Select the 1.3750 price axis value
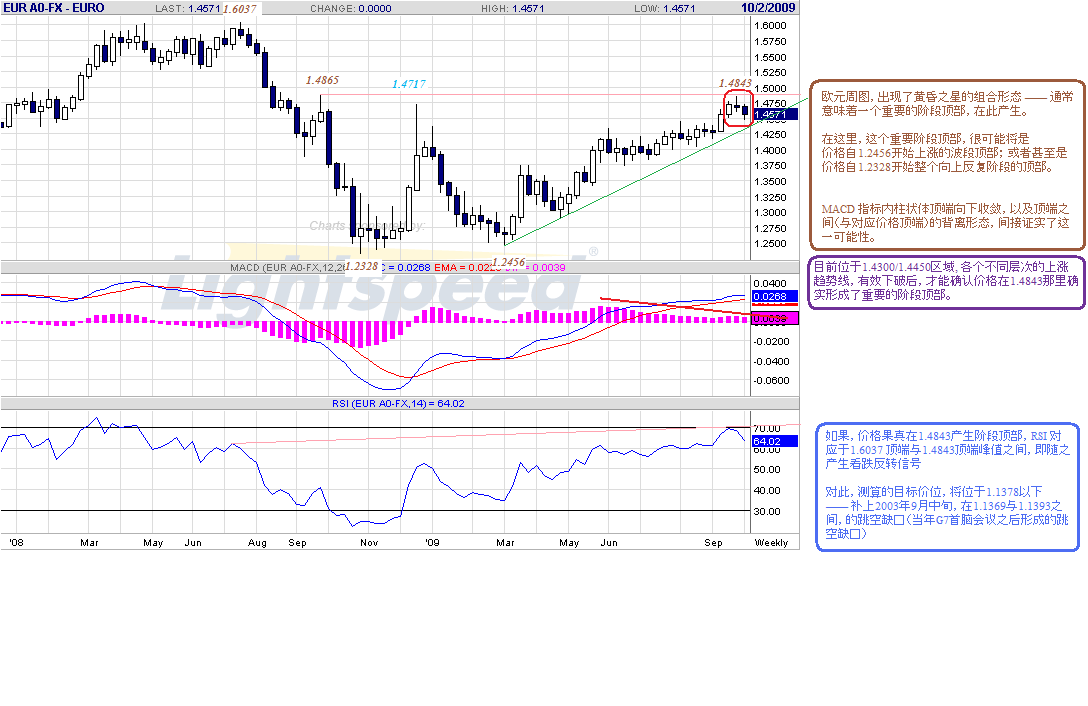The height and width of the screenshot is (706, 1088). 770,166
